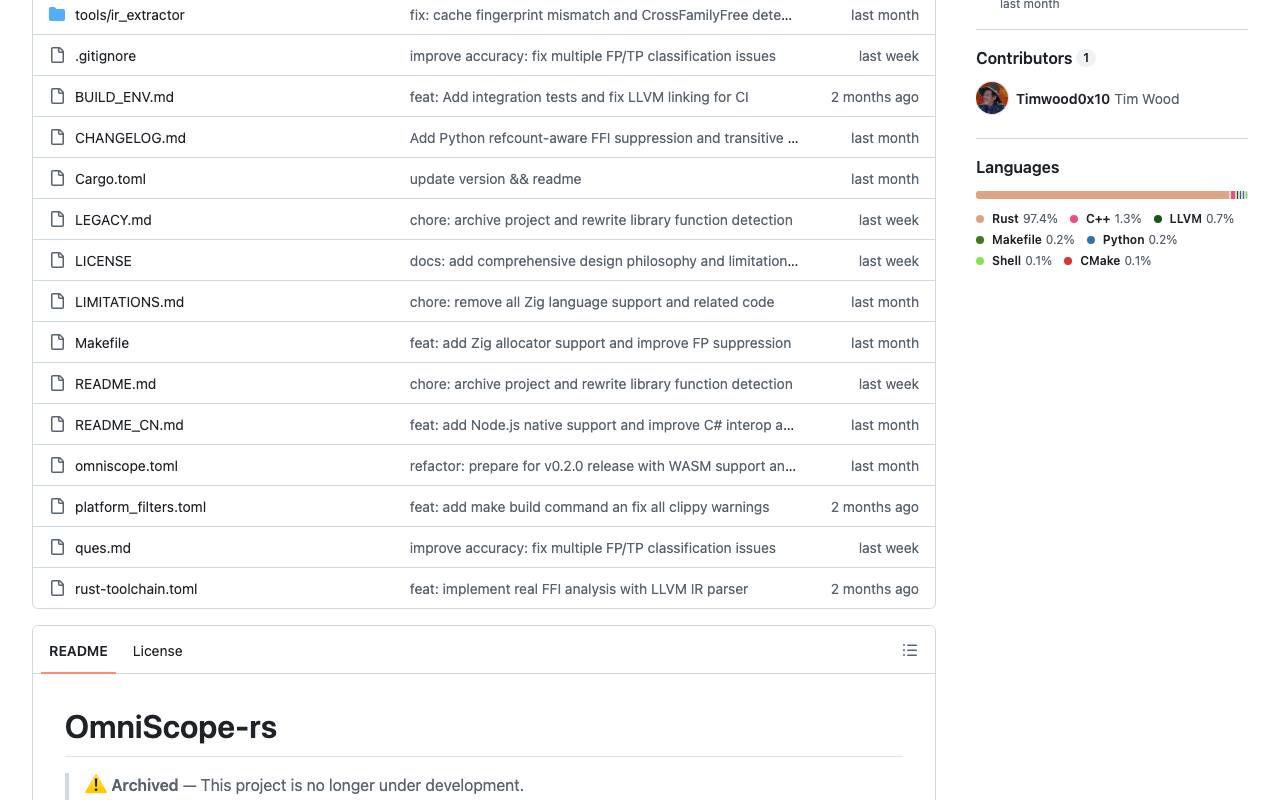The image size is (1280, 800).
Task: Click the tools/ir_extractor folder icon
Action: (57, 15)
